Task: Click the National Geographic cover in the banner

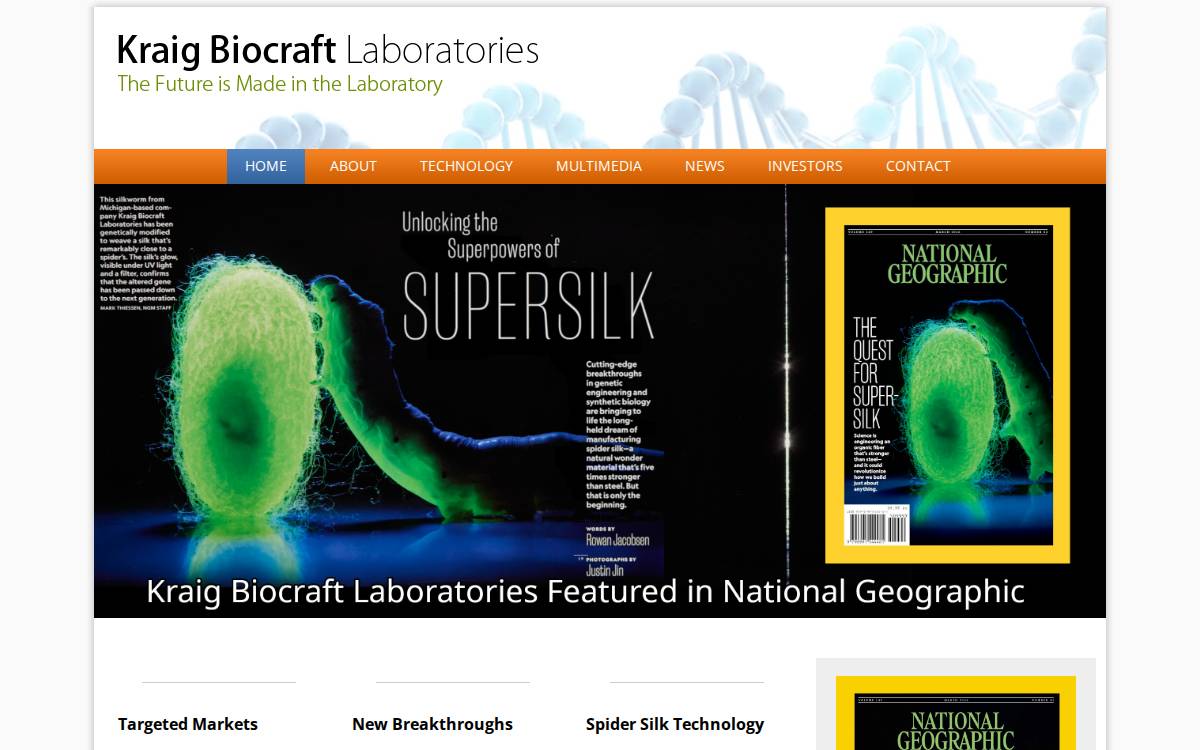Action: pyautogui.click(x=947, y=385)
